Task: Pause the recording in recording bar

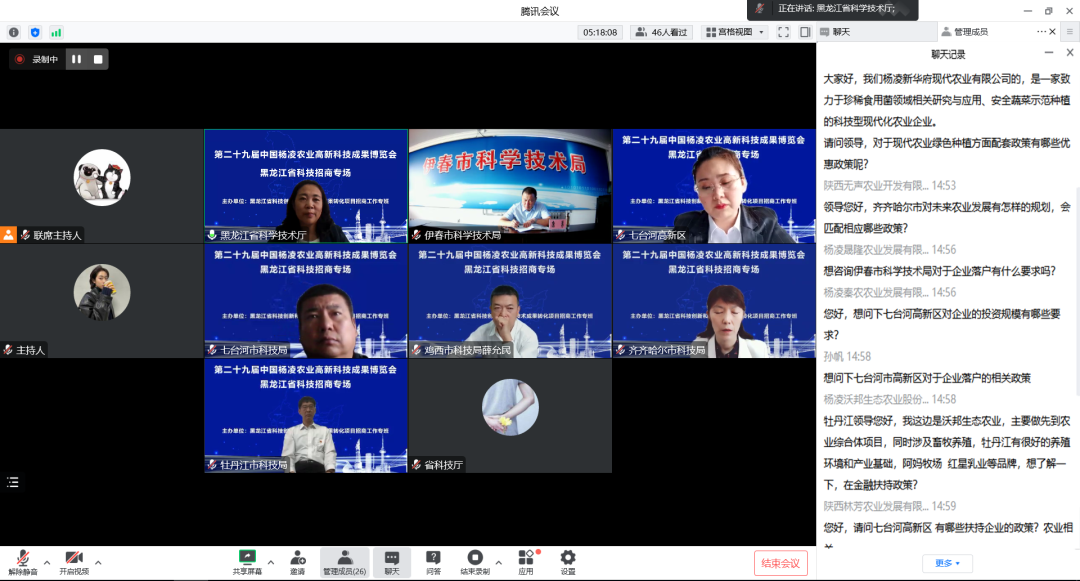Action: coord(76,59)
